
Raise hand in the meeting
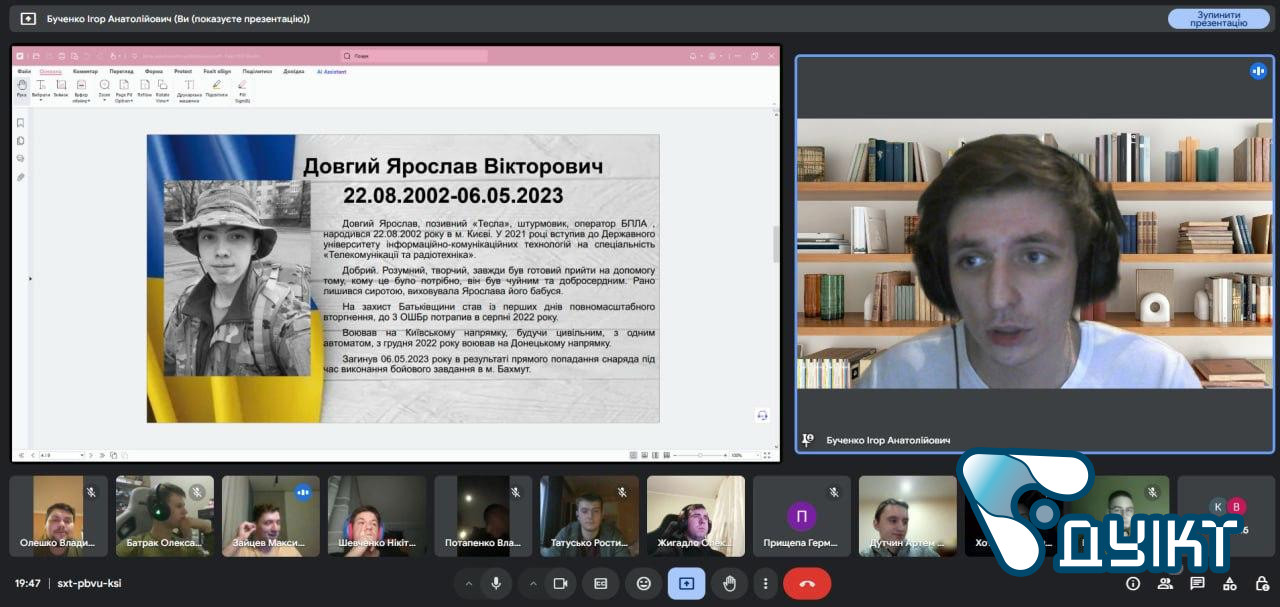729,583
